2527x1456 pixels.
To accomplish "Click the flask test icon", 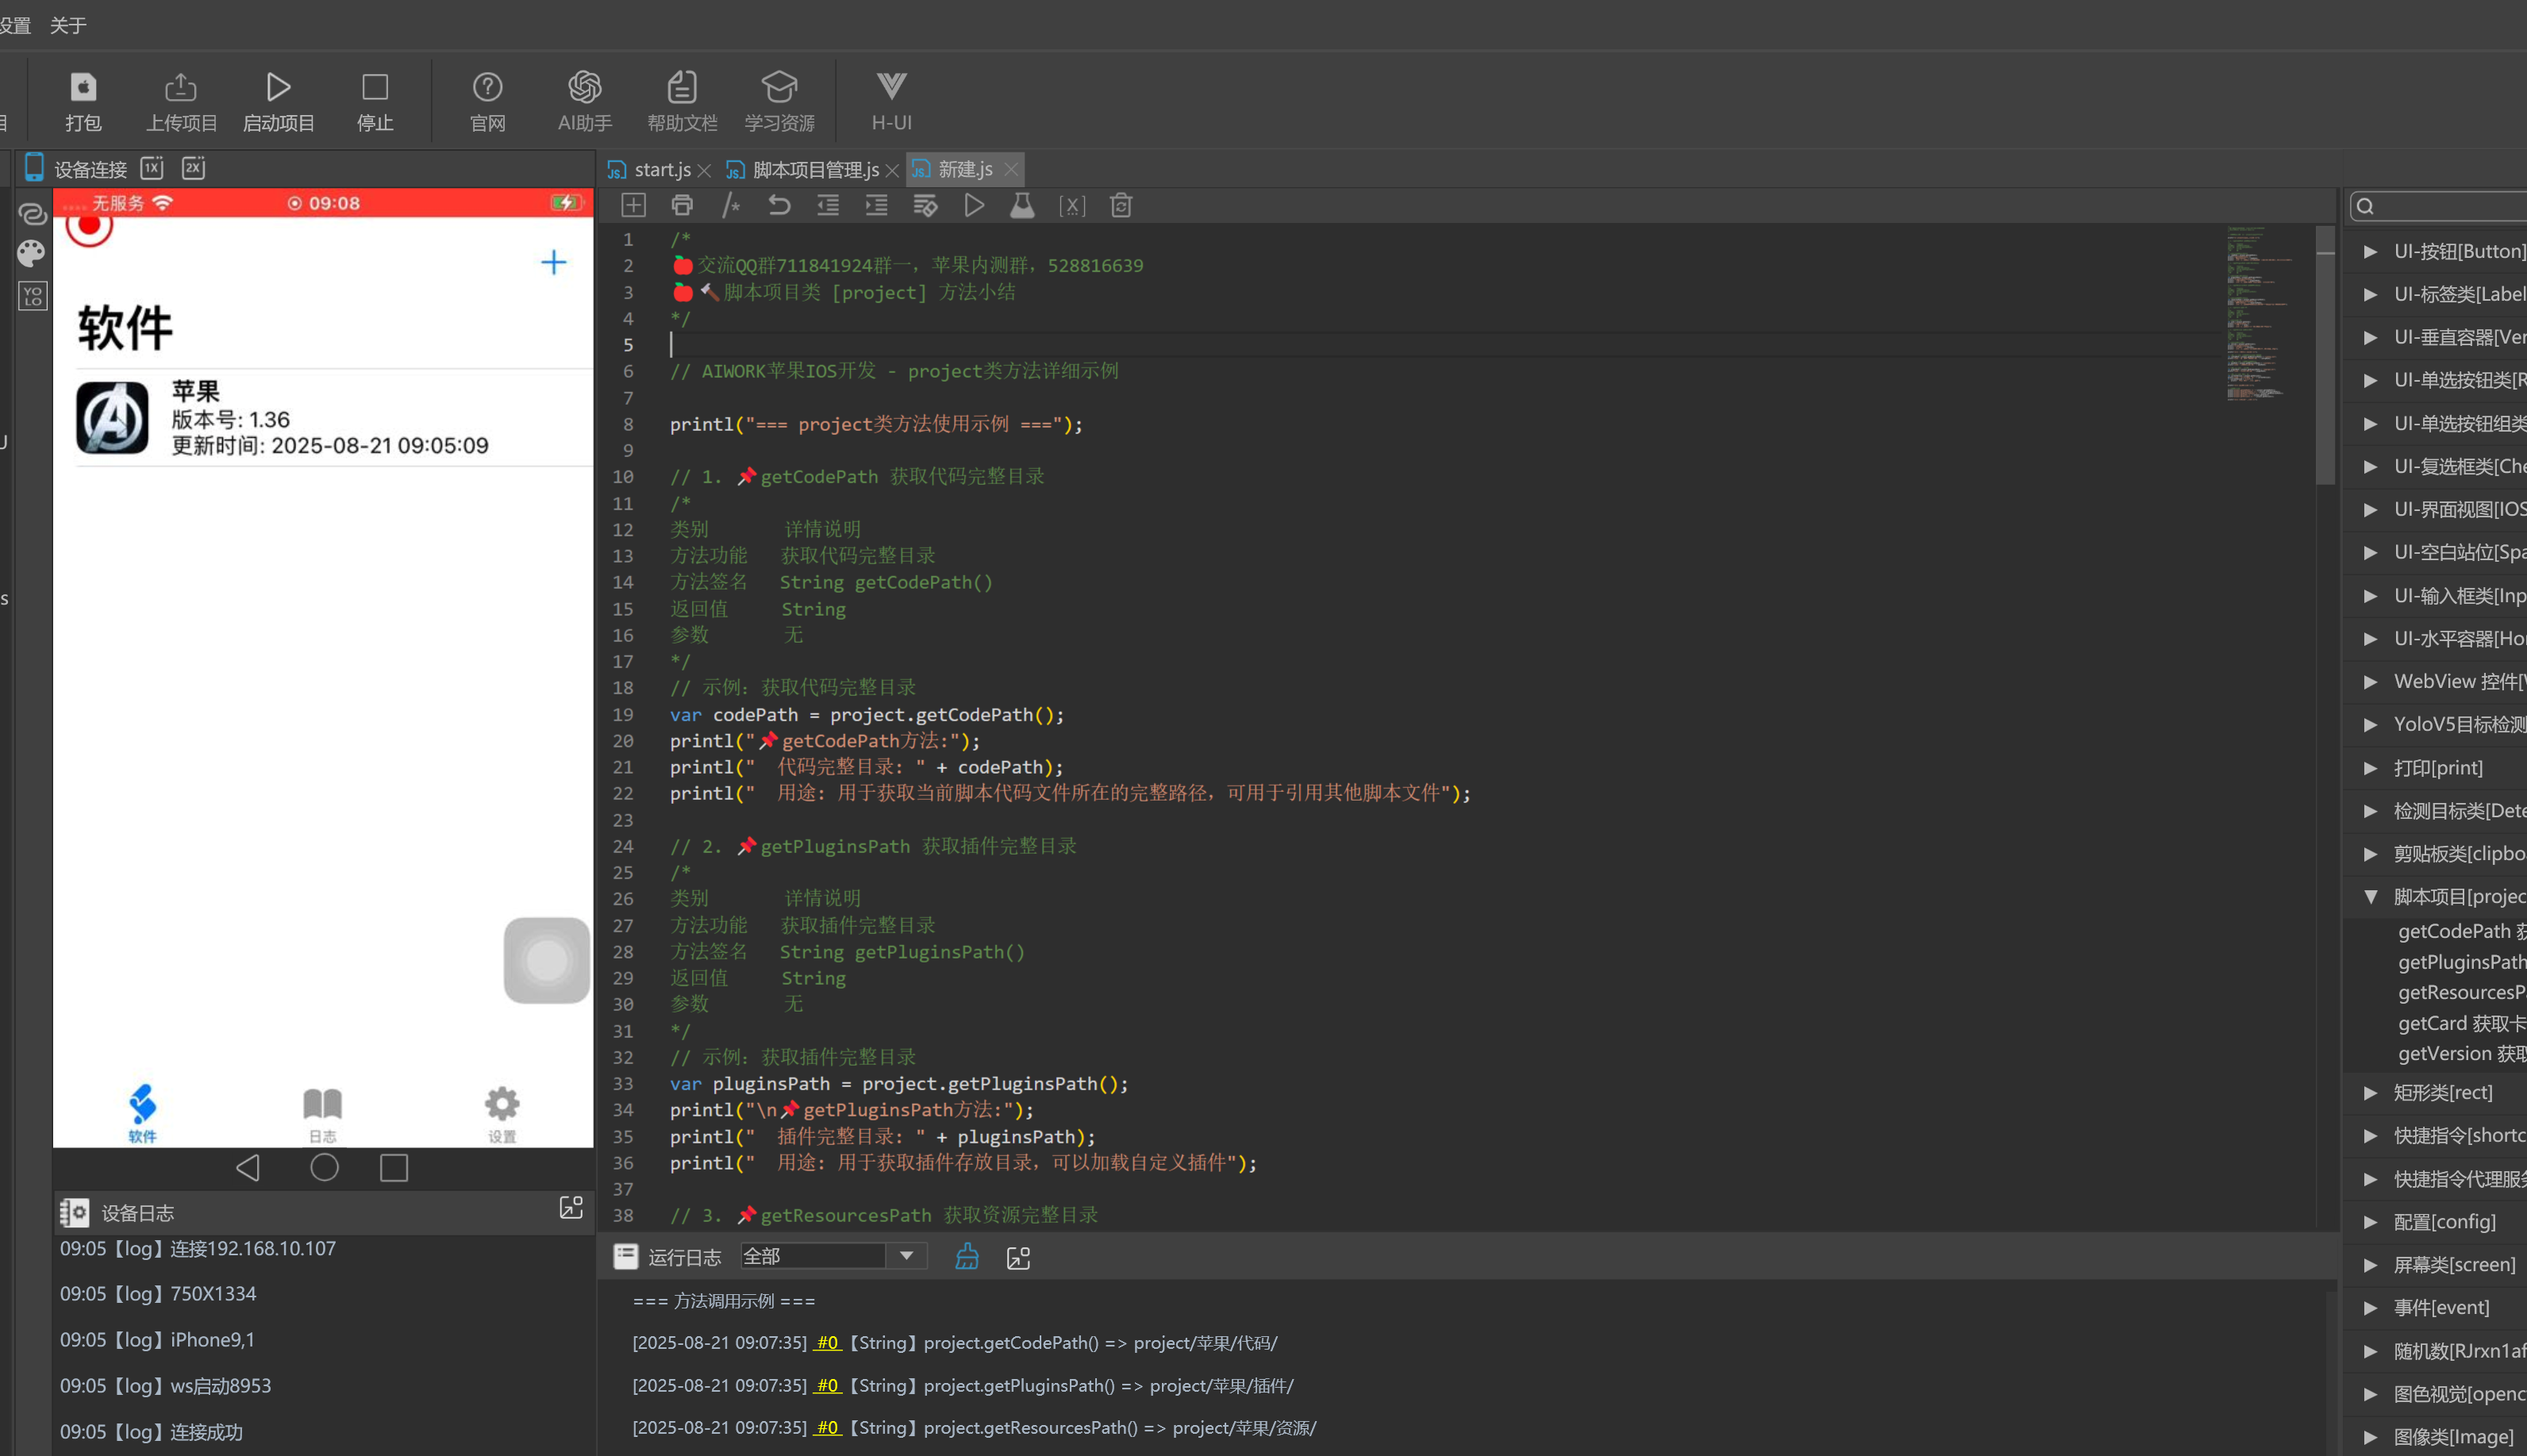I will click(x=1022, y=205).
